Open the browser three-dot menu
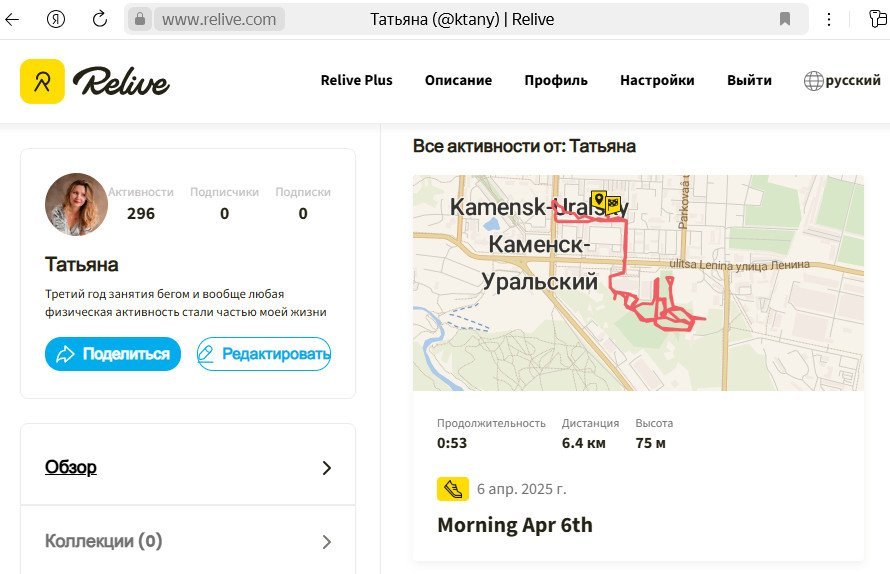Image resolution: width=890 pixels, height=574 pixels. [x=829, y=19]
